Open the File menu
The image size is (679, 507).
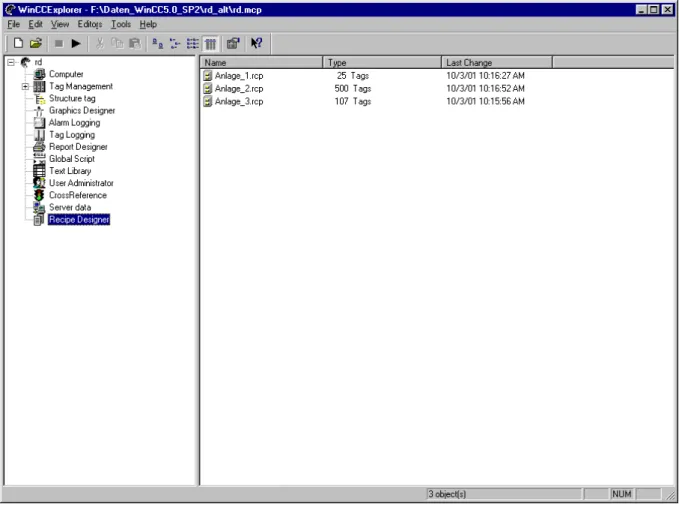coord(13,24)
